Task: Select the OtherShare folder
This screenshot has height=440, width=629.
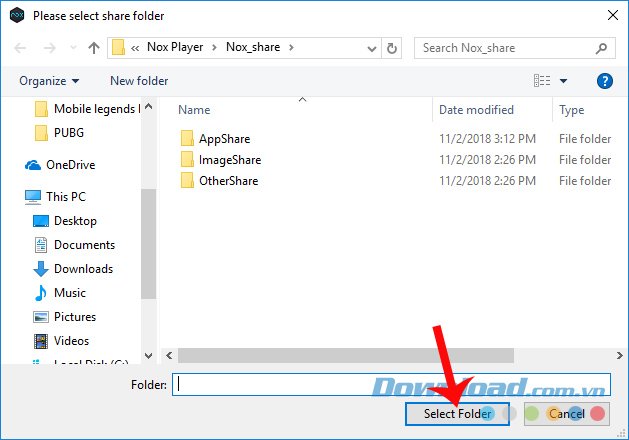Action: [228, 181]
